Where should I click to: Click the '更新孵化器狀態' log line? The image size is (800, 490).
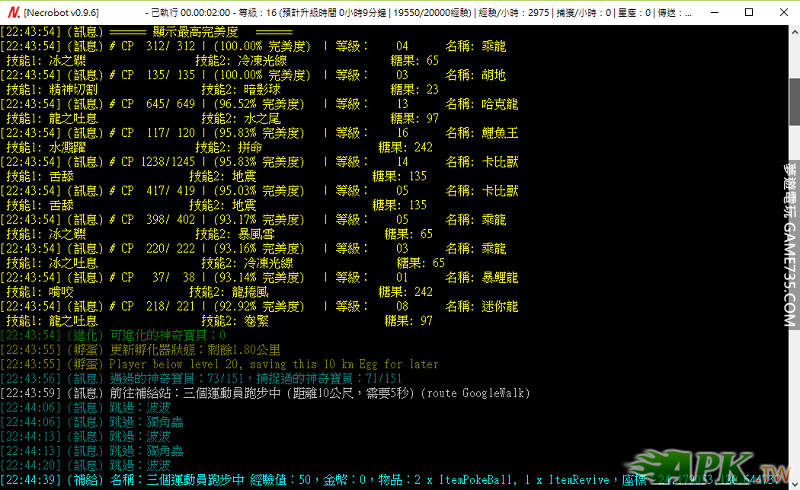click(141, 350)
